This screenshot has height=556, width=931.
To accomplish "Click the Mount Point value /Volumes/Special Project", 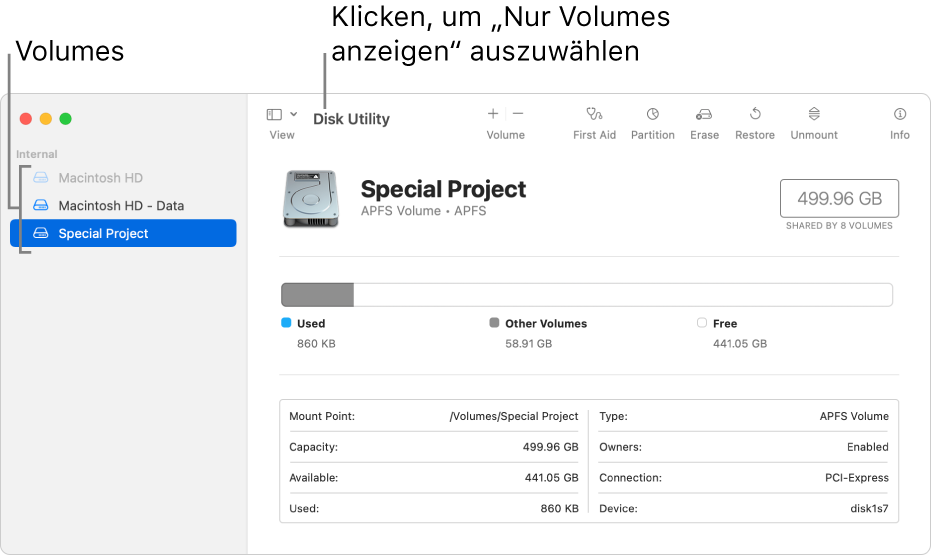I will (514, 416).
